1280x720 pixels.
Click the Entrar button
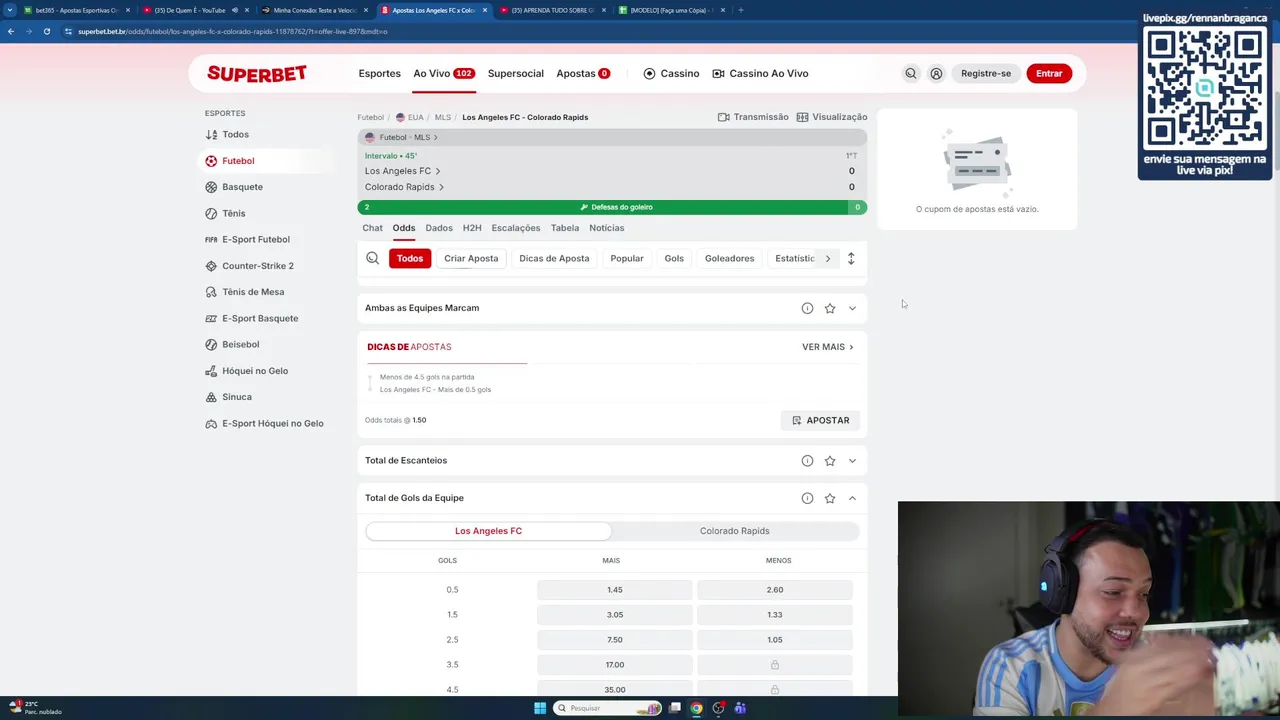pos(1049,73)
